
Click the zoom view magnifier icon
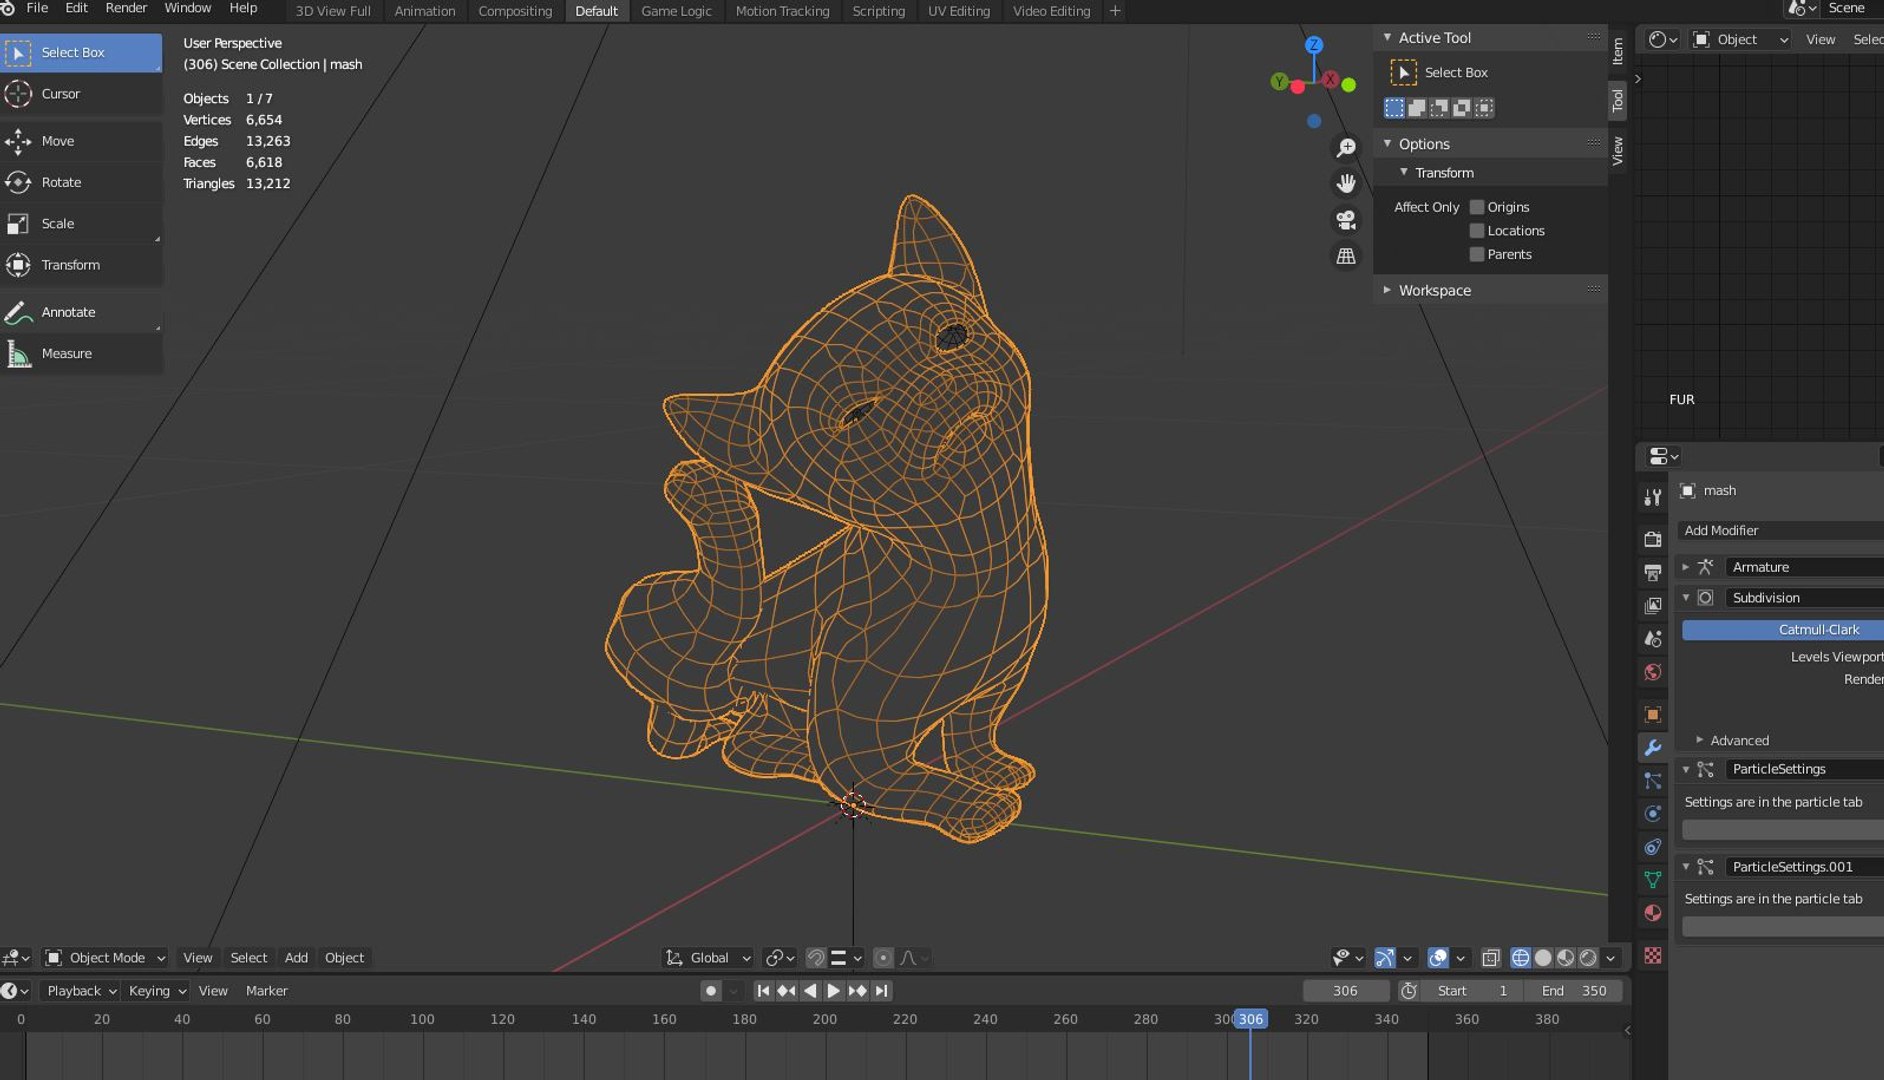click(x=1346, y=148)
